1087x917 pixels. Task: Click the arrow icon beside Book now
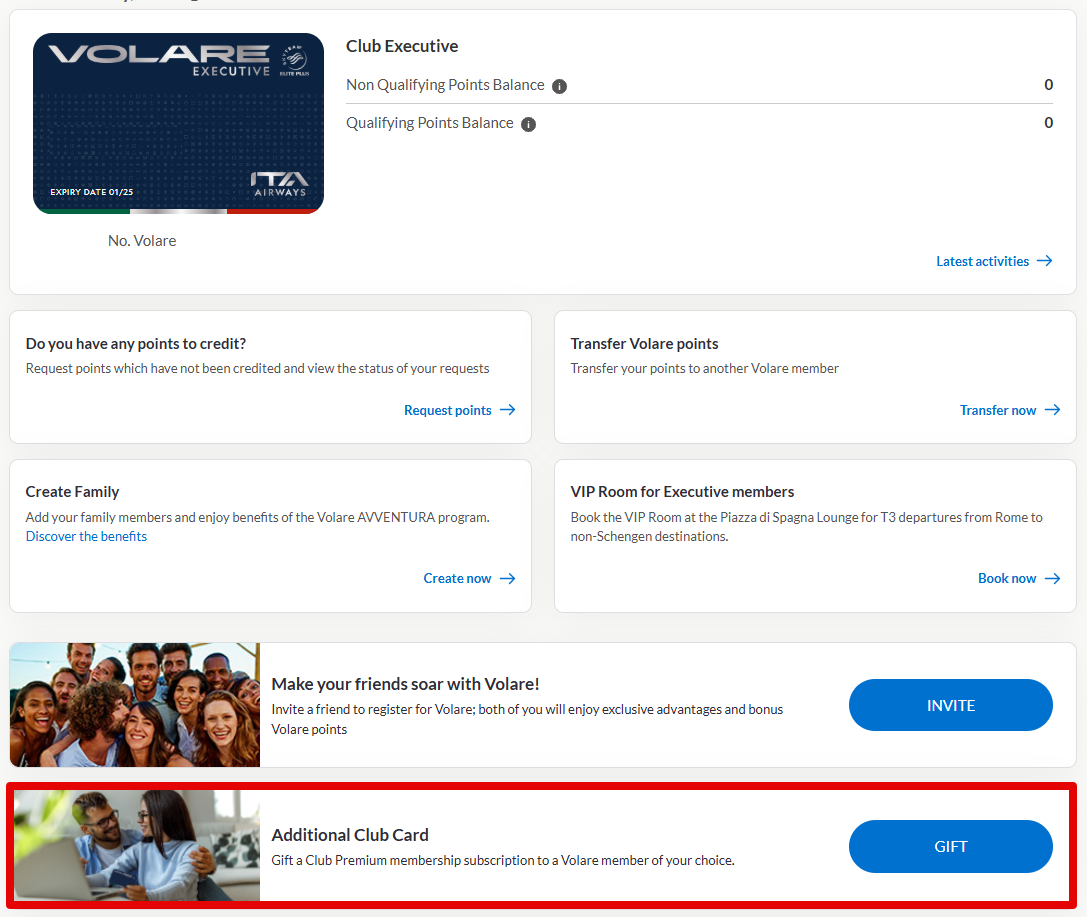point(1052,578)
